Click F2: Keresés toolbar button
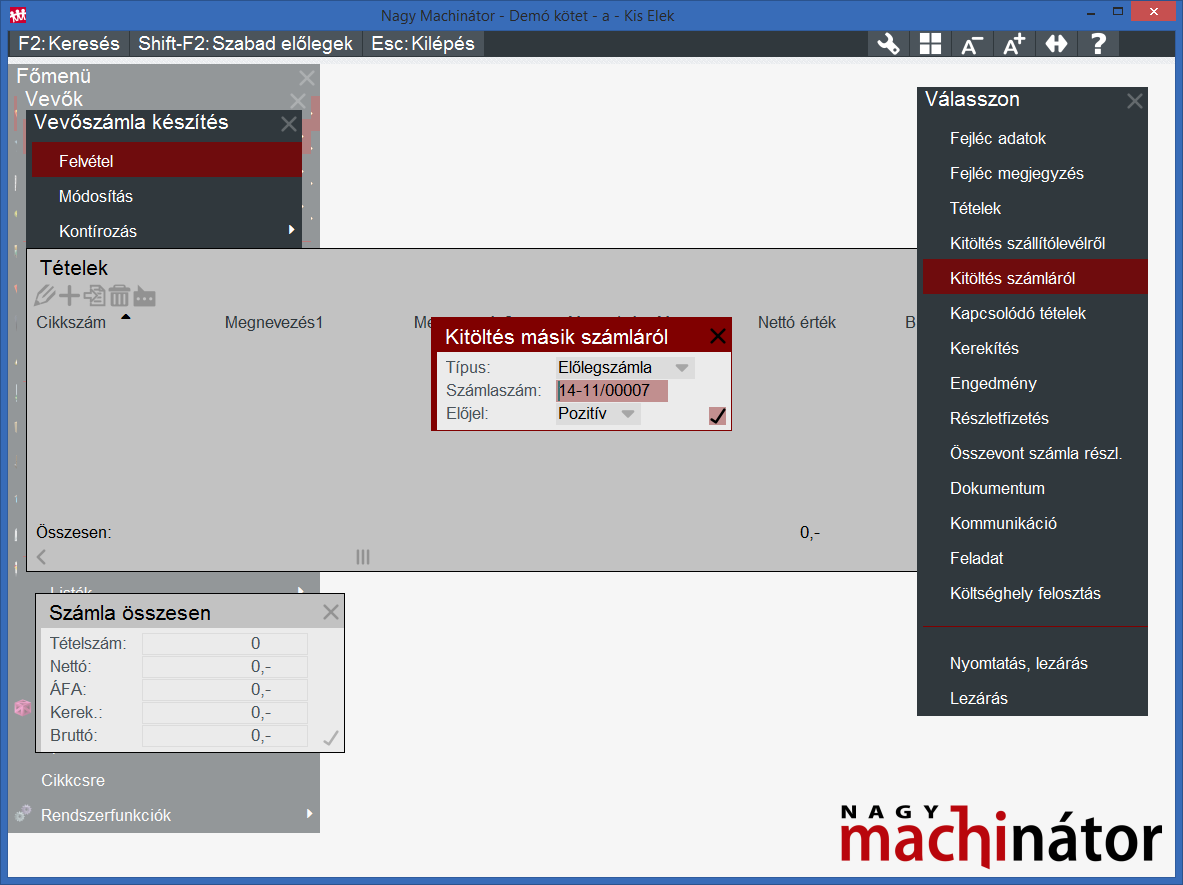The height and width of the screenshot is (885, 1183). (x=69, y=44)
